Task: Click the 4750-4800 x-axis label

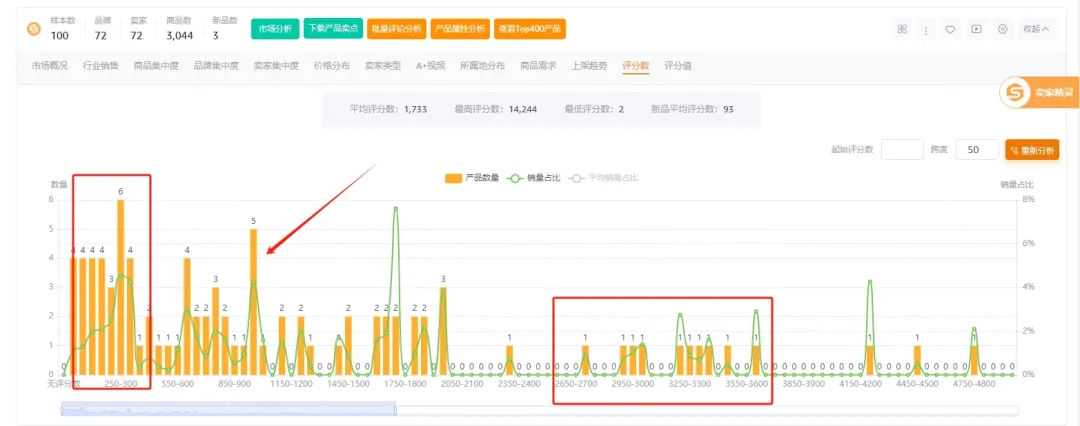Action: coord(975,383)
